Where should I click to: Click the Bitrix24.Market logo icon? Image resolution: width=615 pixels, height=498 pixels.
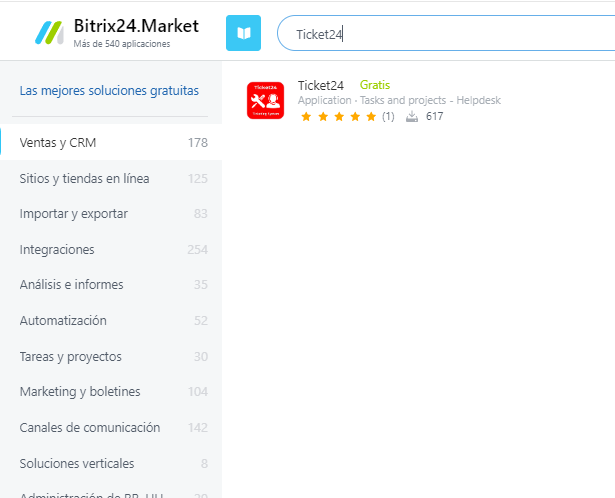47,32
